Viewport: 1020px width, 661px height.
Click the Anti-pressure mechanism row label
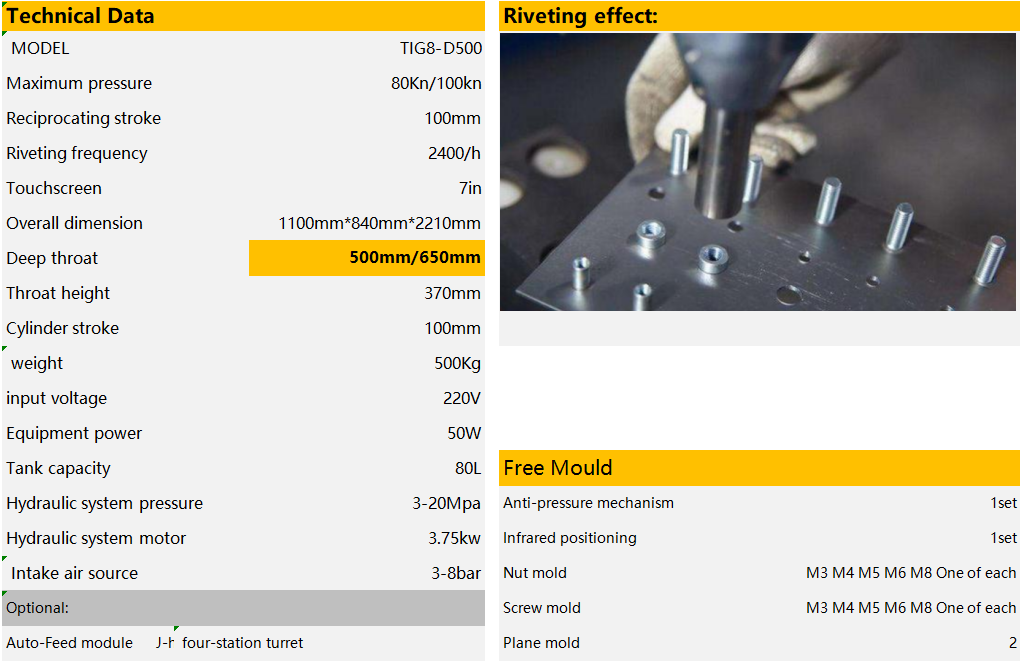pos(588,503)
